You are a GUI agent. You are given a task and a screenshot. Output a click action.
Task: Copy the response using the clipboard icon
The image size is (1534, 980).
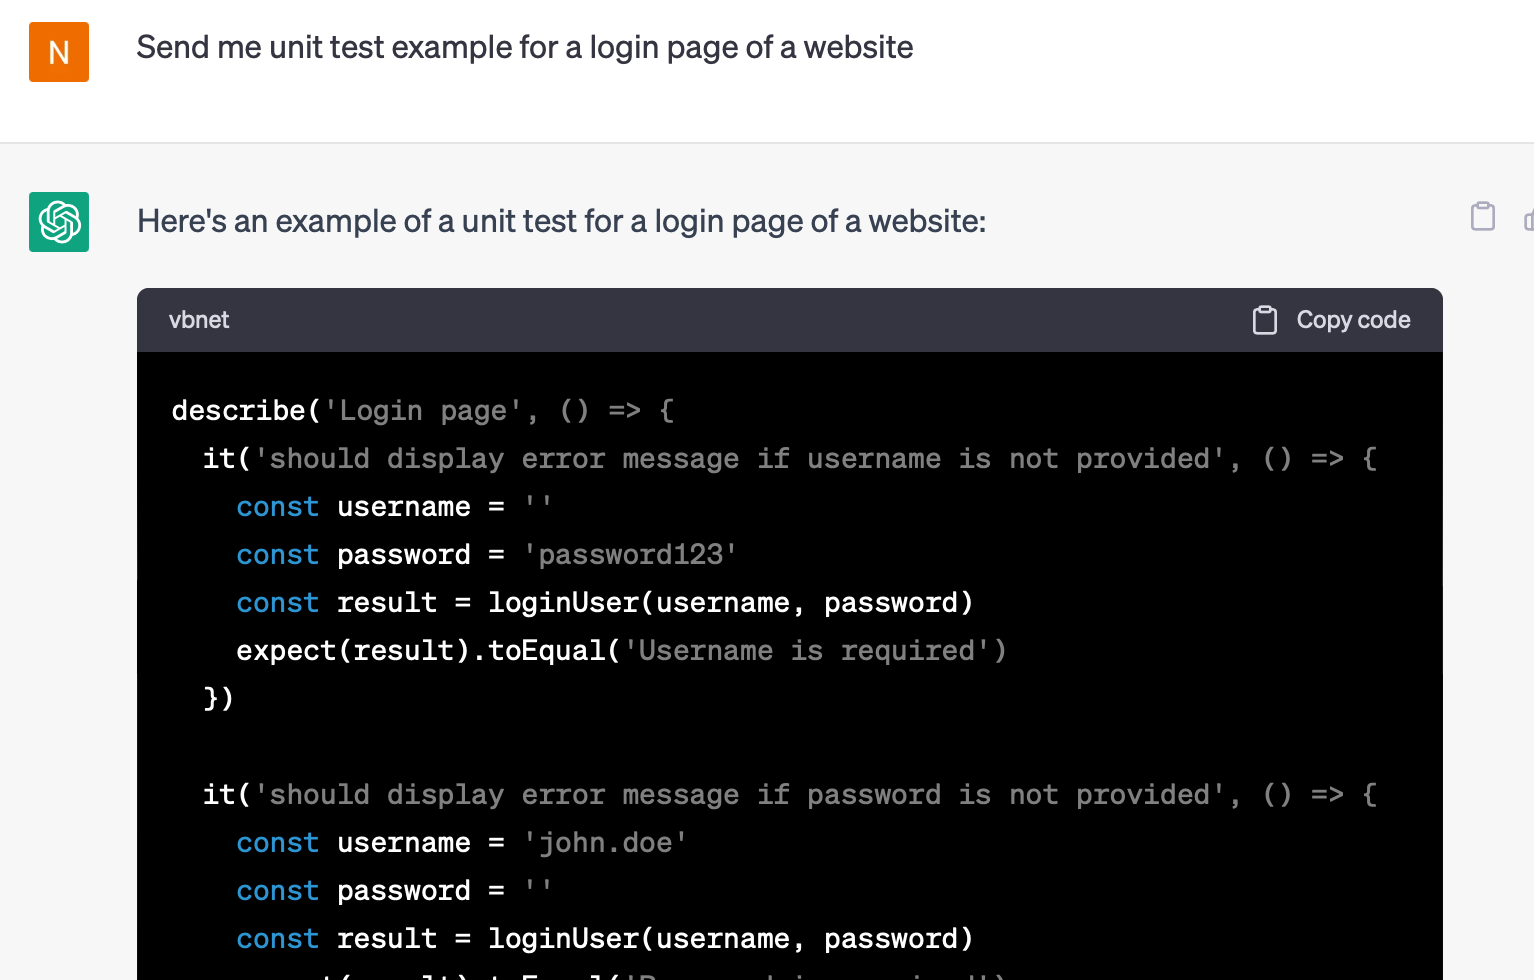[x=1482, y=216]
